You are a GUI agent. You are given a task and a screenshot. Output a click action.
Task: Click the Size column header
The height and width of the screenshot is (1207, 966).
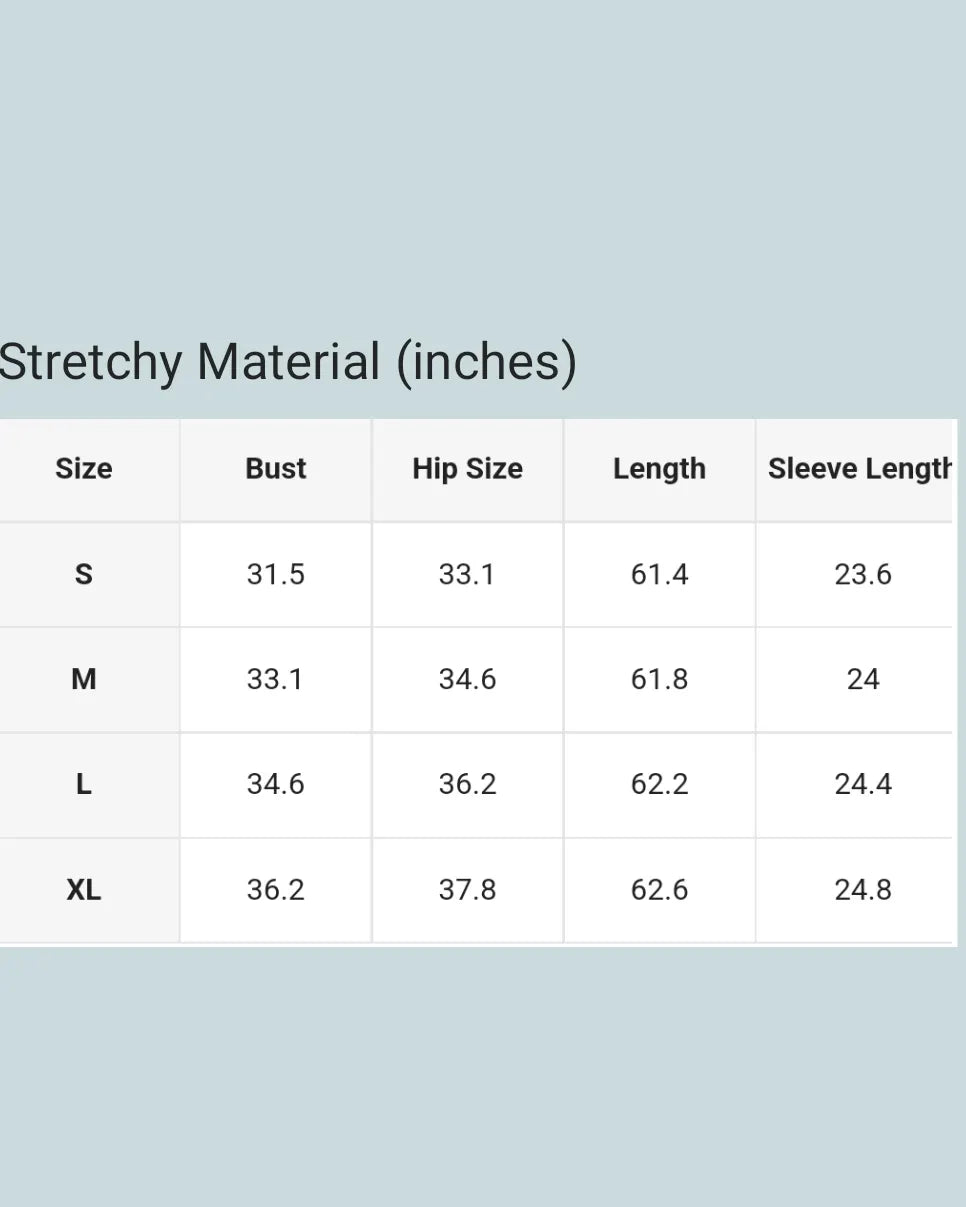[84, 469]
